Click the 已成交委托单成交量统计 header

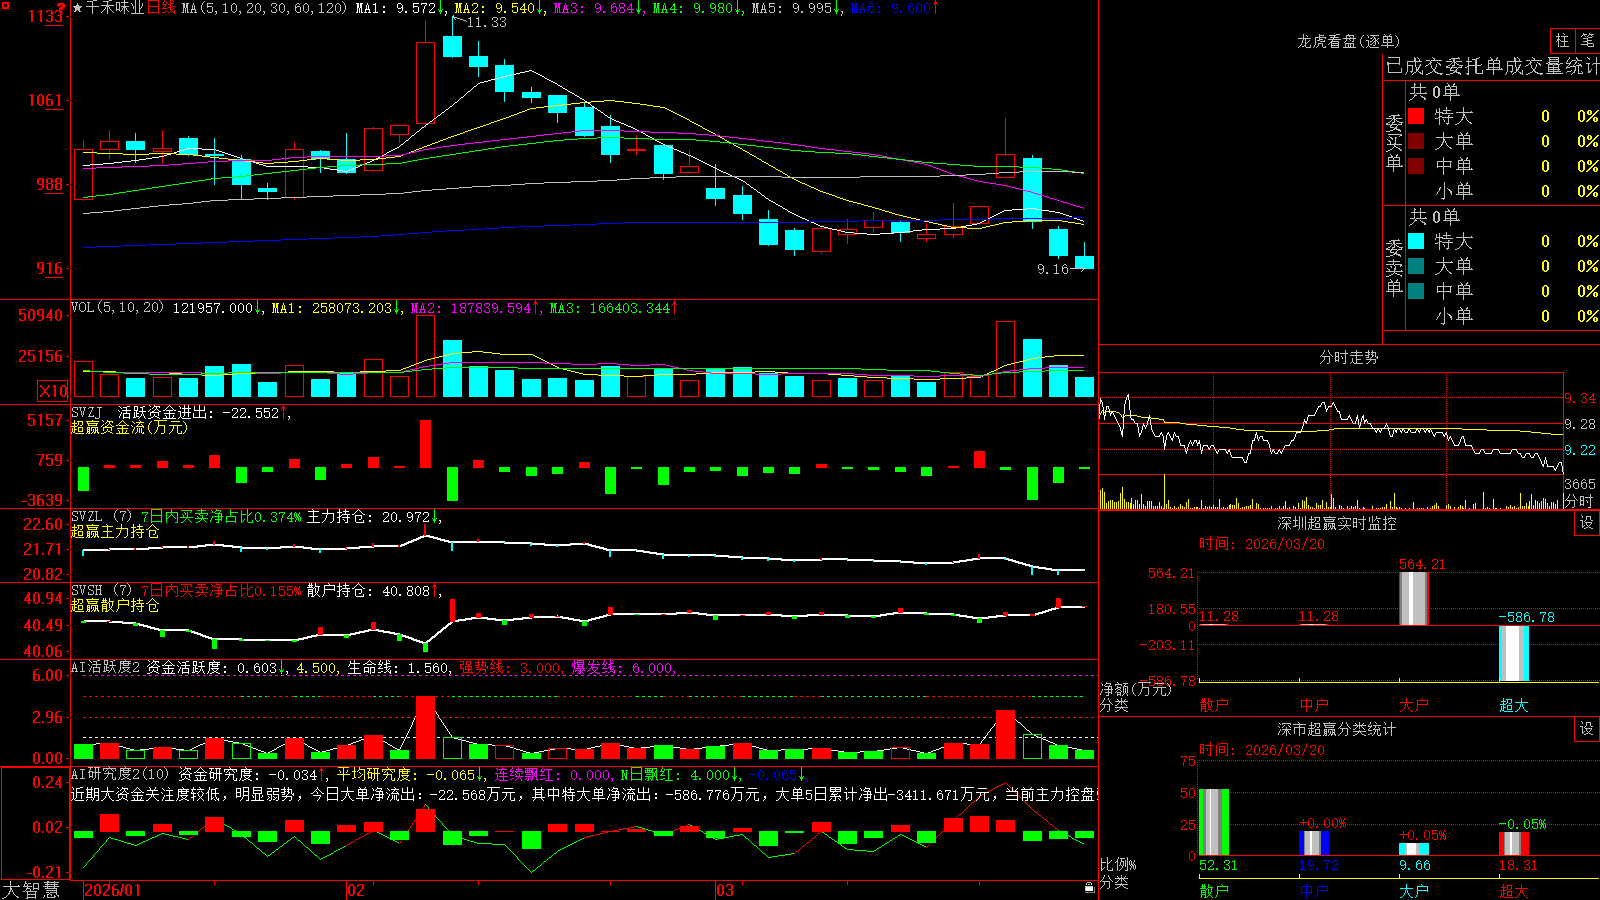(1492, 66)
